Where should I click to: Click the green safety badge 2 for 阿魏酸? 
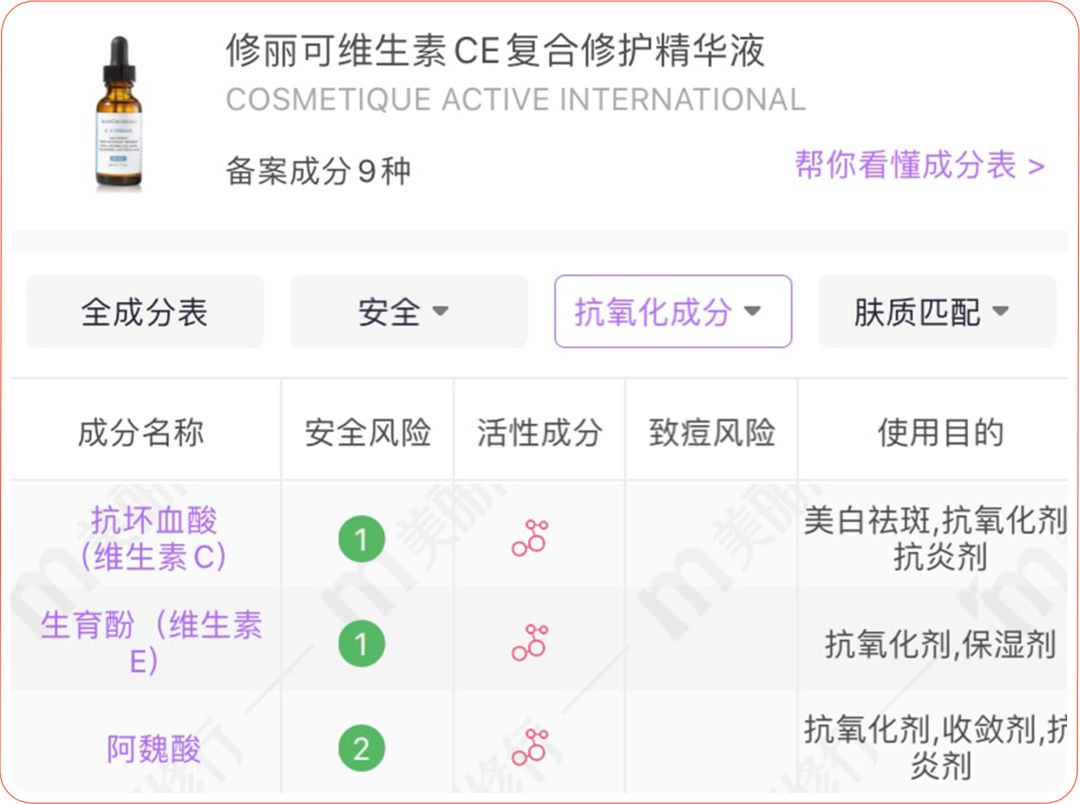tap(362, 749)
